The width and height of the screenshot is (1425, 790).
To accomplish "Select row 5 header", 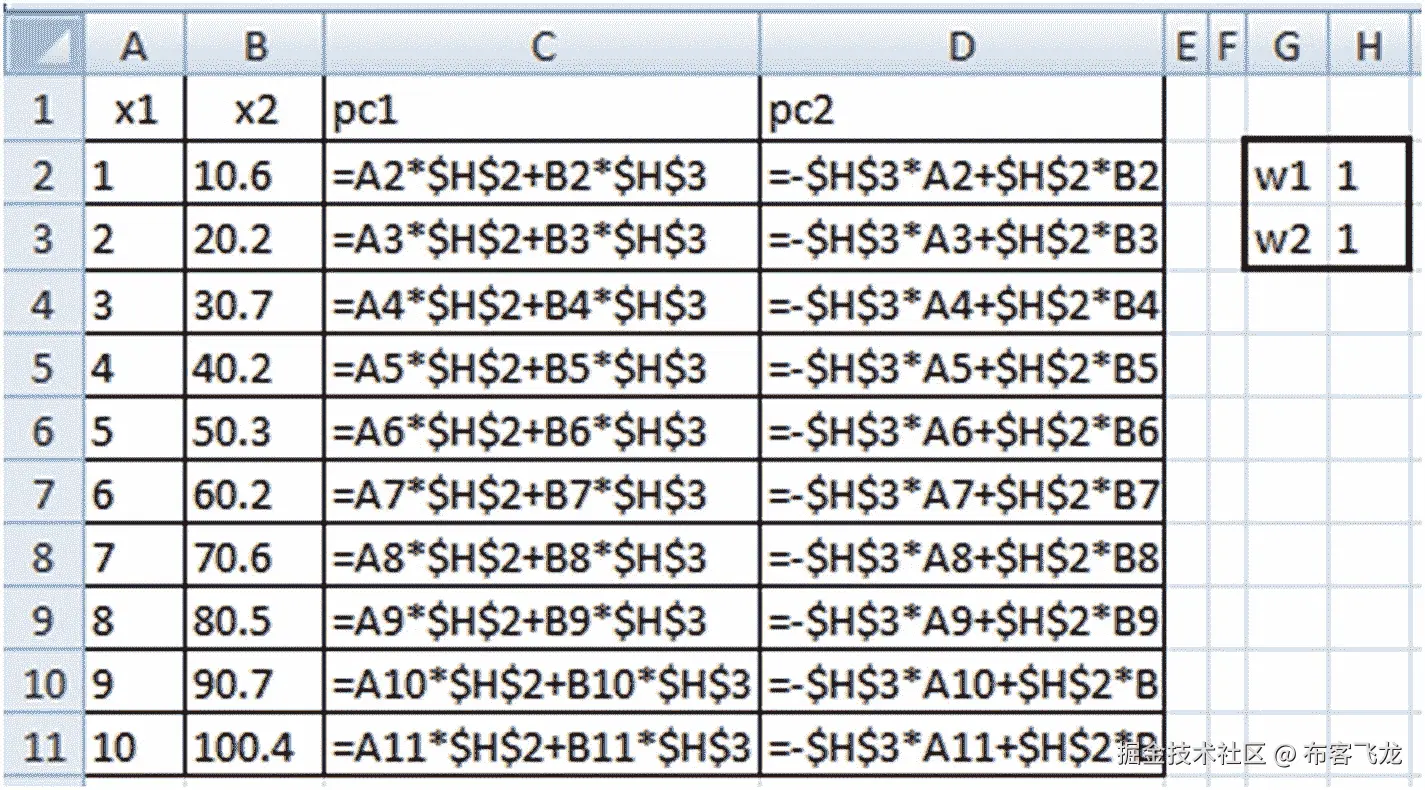I will (44, 367).
